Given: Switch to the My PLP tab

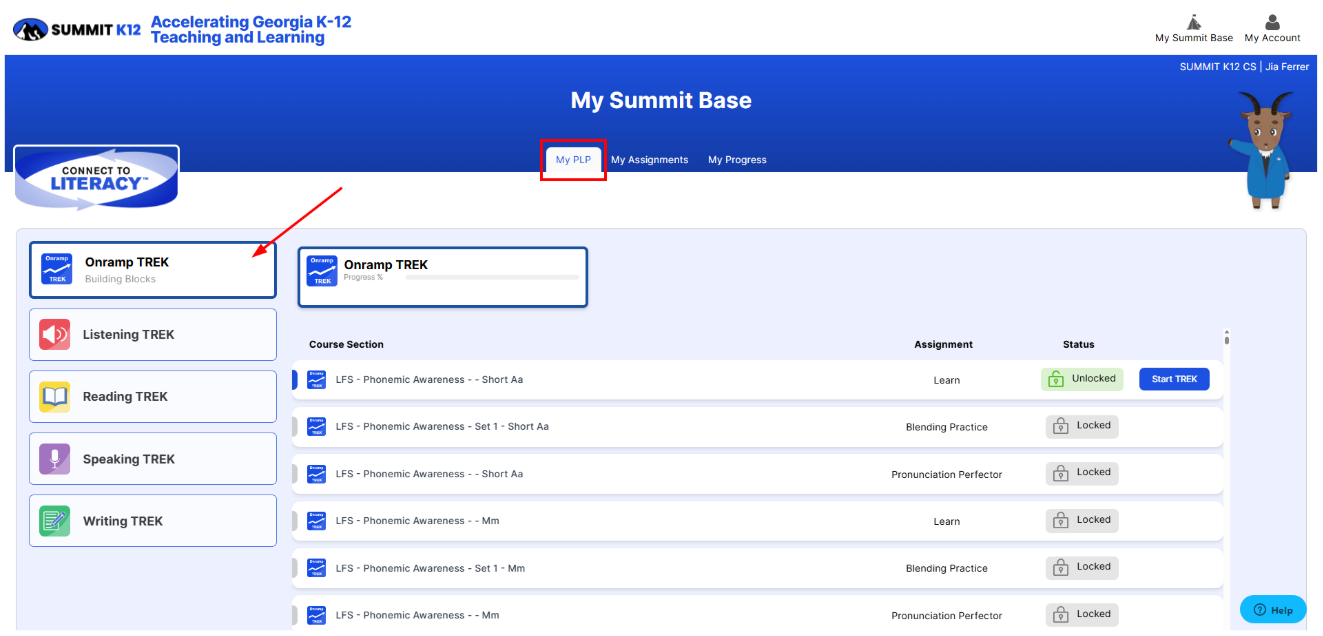Looking at the screenshot, I should 573,160.
